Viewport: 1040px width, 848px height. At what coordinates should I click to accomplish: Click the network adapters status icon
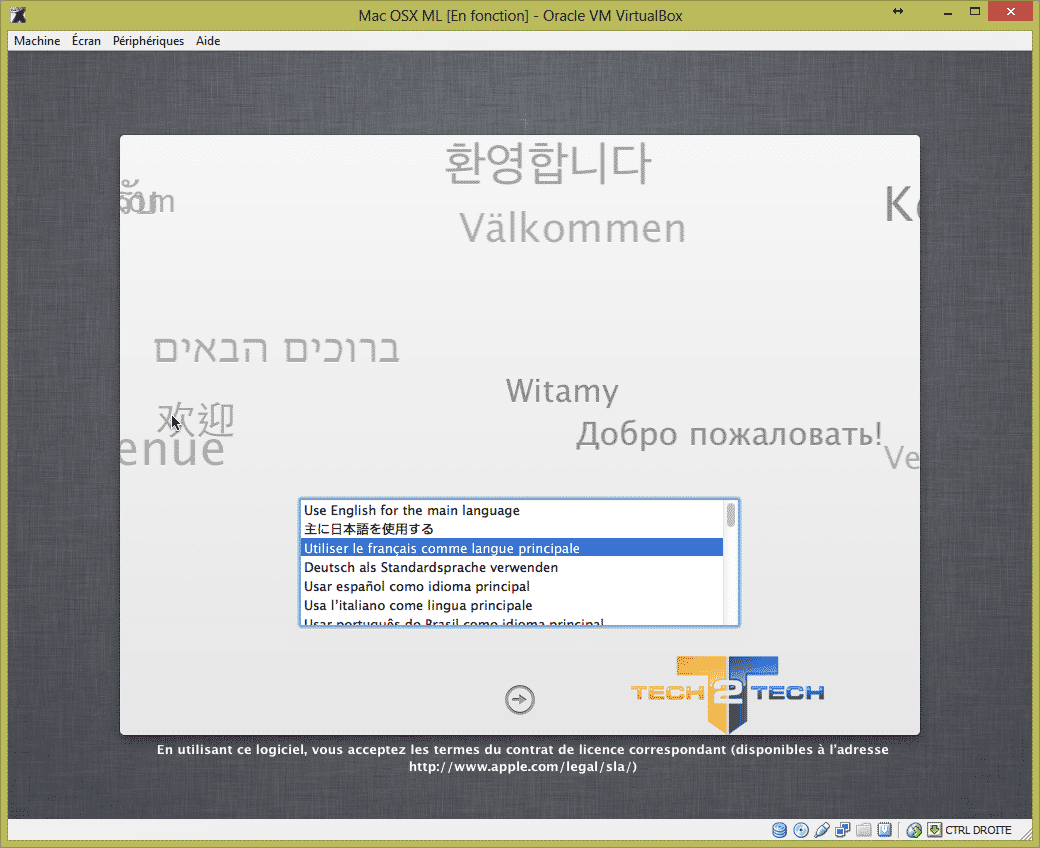click(843, 830)
